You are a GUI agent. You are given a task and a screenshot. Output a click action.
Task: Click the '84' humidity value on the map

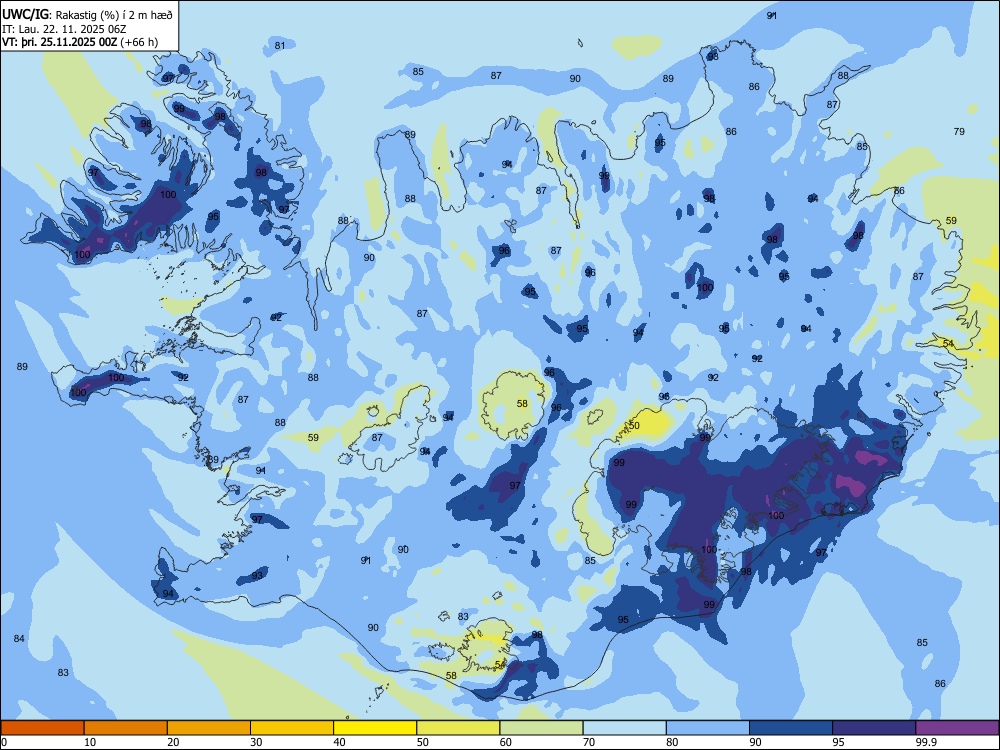point(19,638)
